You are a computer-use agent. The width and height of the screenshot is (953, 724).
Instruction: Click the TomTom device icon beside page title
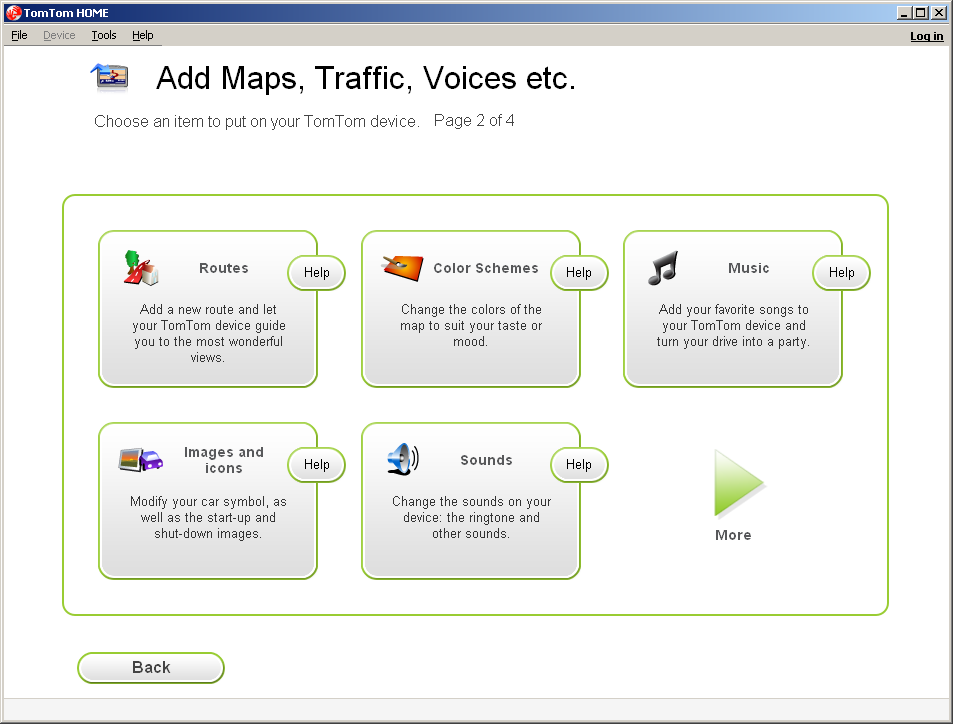(110, 77)
